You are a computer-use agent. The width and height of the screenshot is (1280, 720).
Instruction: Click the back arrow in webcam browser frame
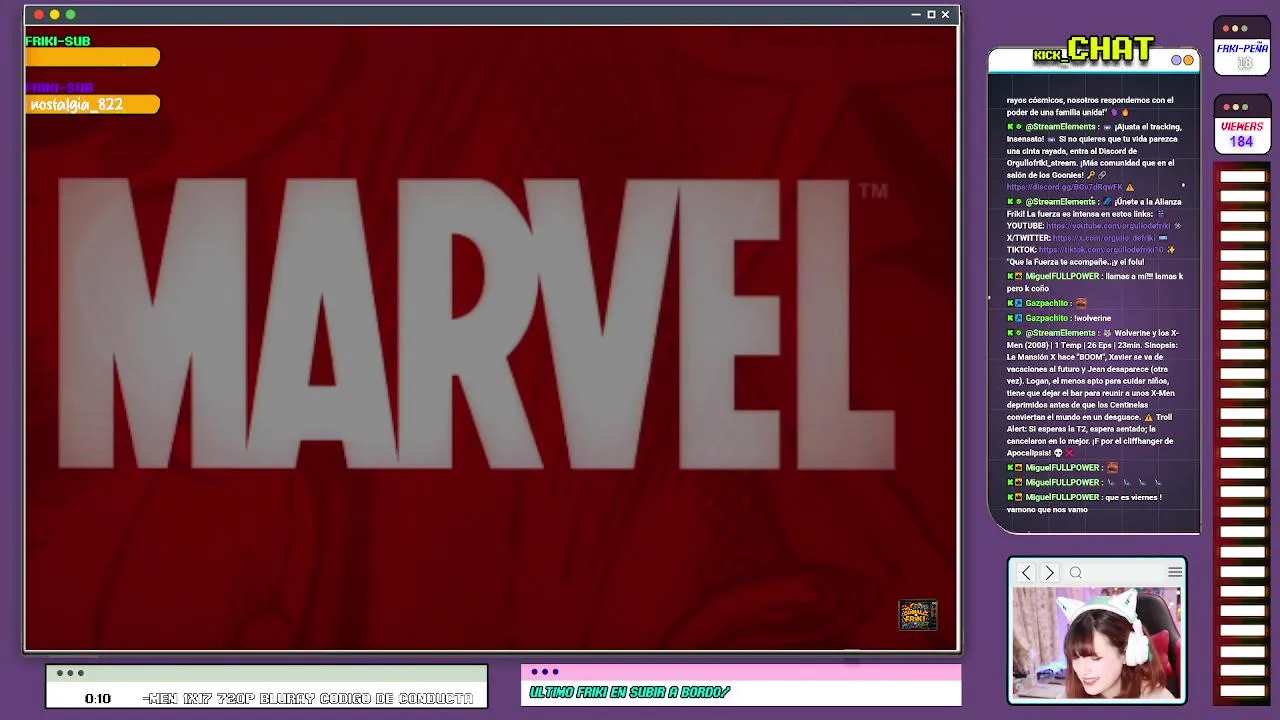pyautogui.click(x=1026, y=573)
